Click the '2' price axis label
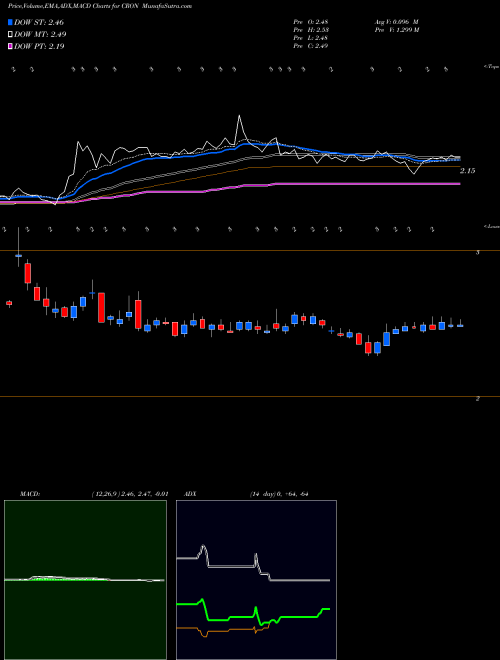 click(x=477, y=399)
